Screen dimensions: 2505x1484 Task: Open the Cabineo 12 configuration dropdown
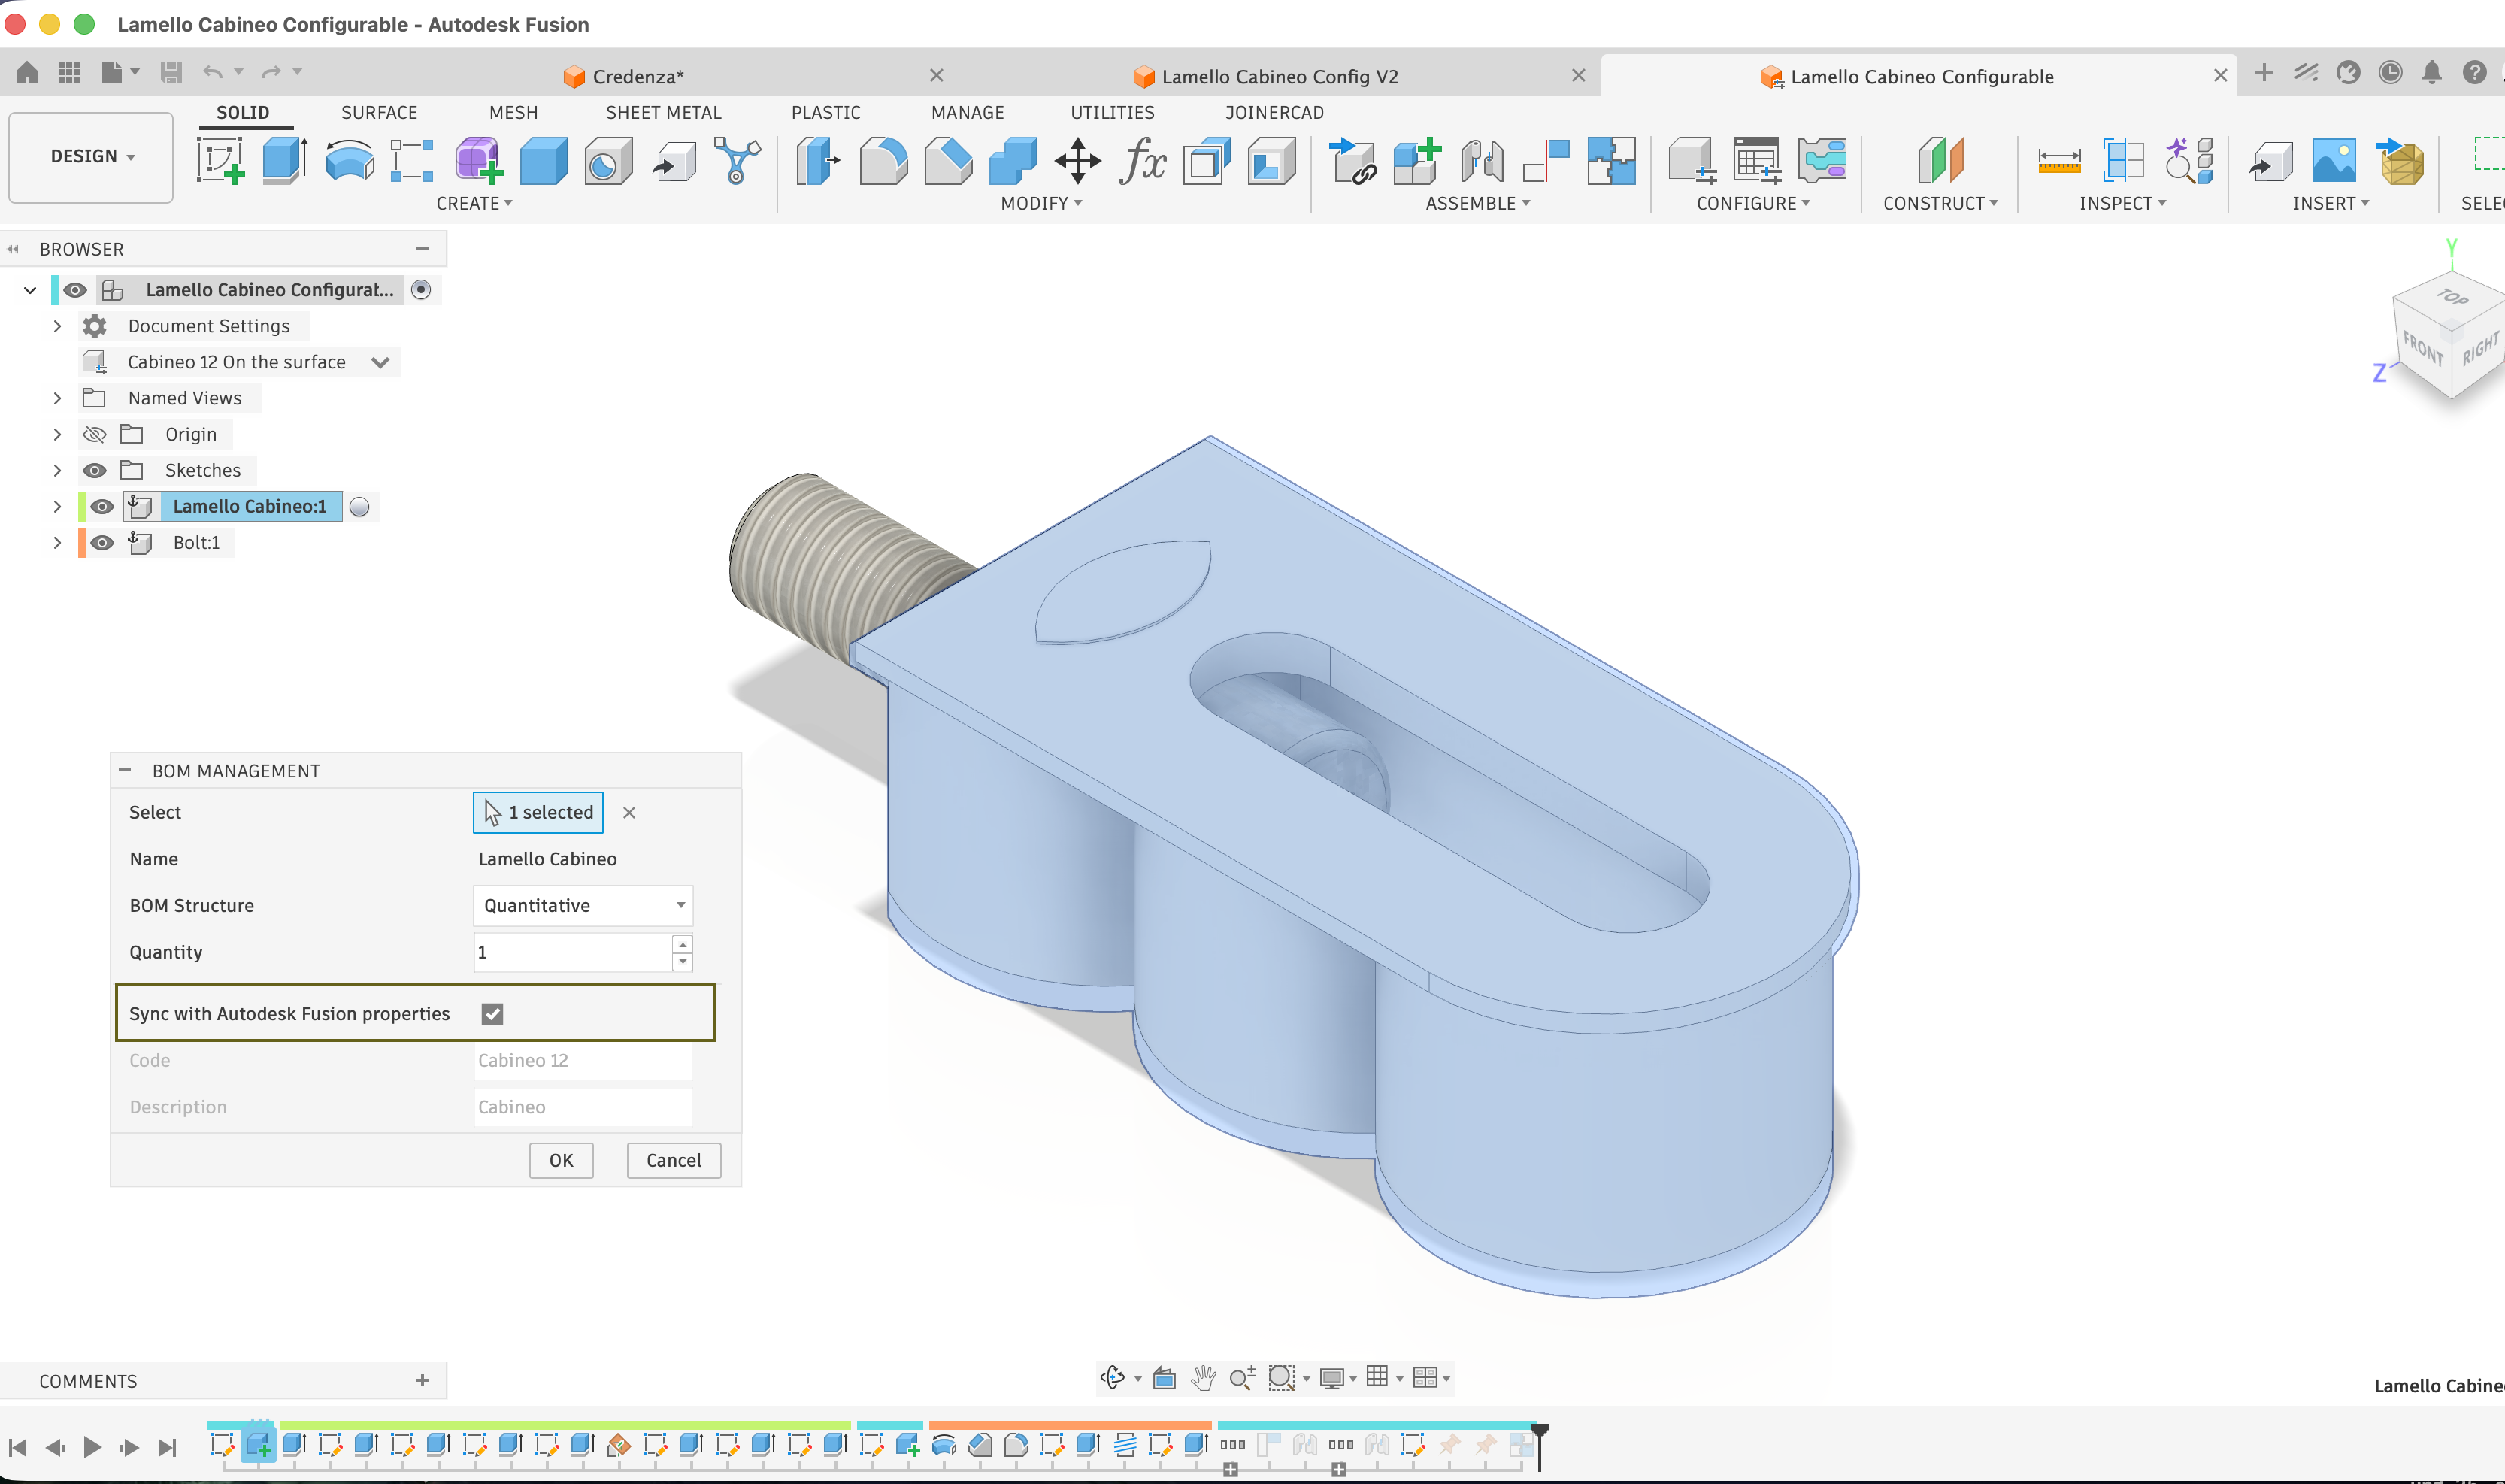pos(380,362)
